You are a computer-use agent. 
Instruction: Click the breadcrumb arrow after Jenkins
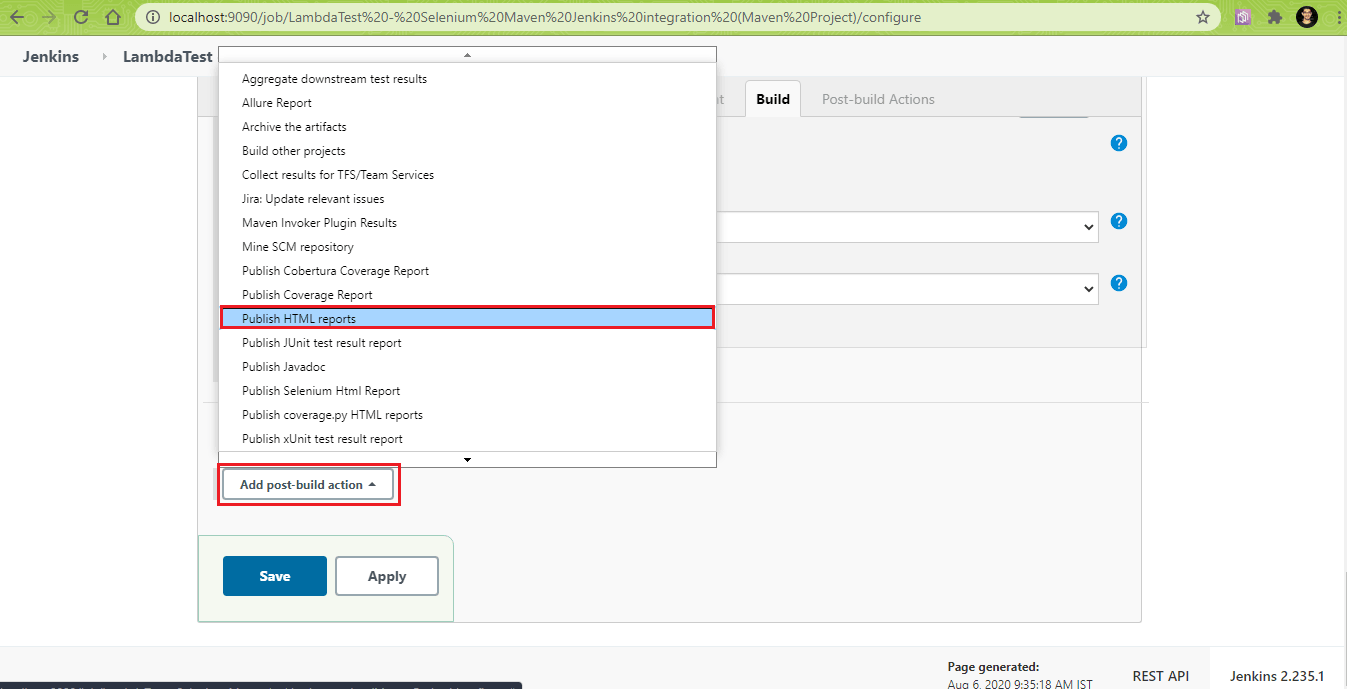tap(104, 57)
